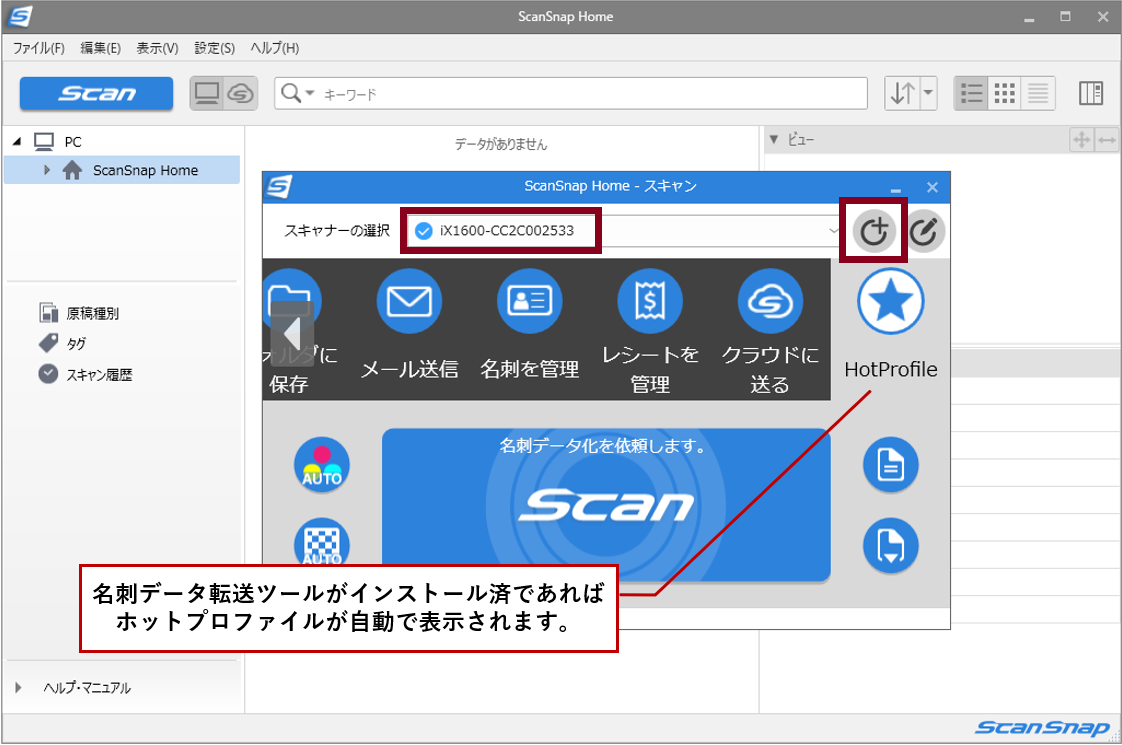Click the add new profile icon
The width and height of the screenshot is (1122, 745).
[873, 231]
